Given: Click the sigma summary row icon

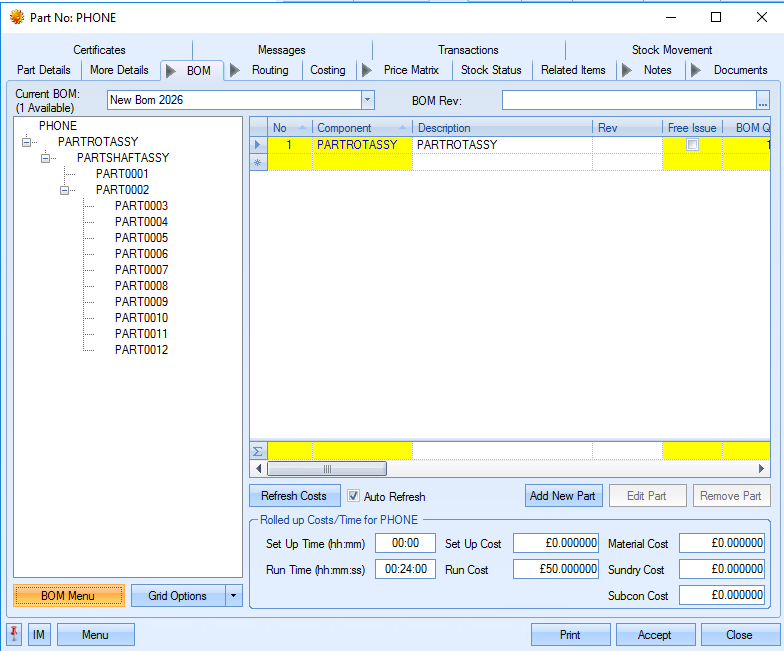Looking at the screenshot, I should [x=258, y=451].
